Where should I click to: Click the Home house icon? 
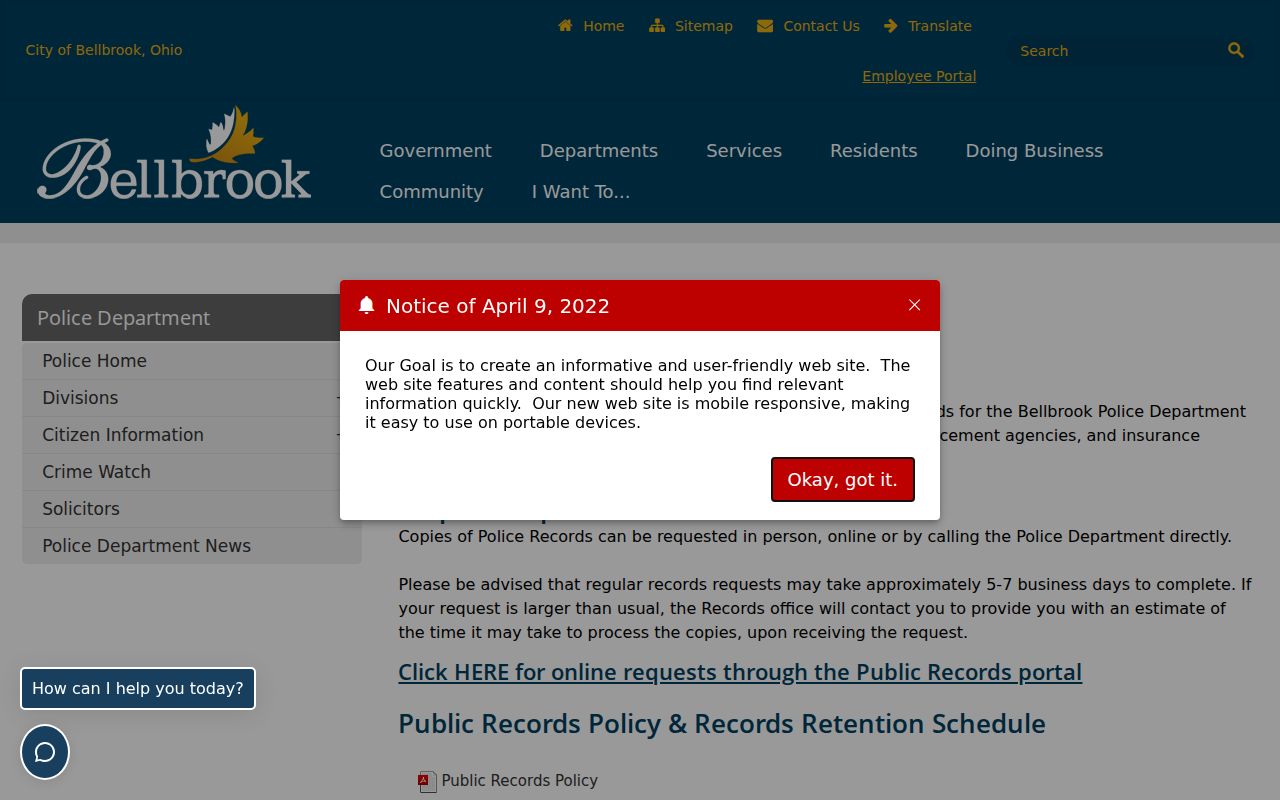(x=565, y=26)
